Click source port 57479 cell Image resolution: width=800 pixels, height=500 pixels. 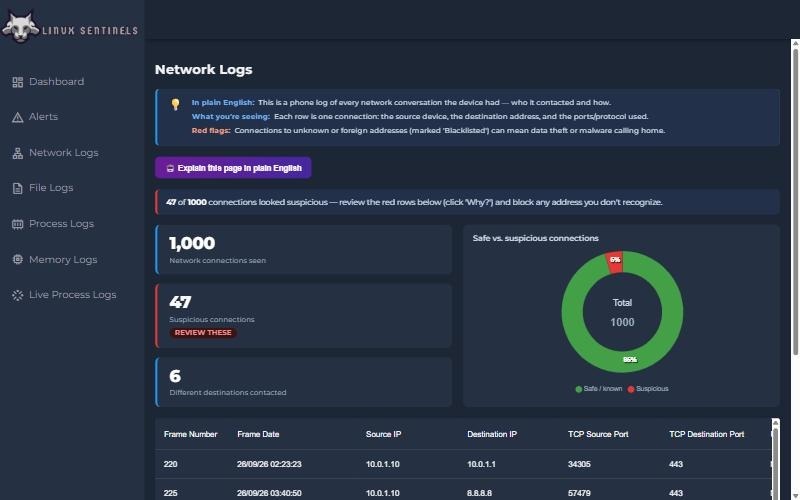[x=579, y=493]
